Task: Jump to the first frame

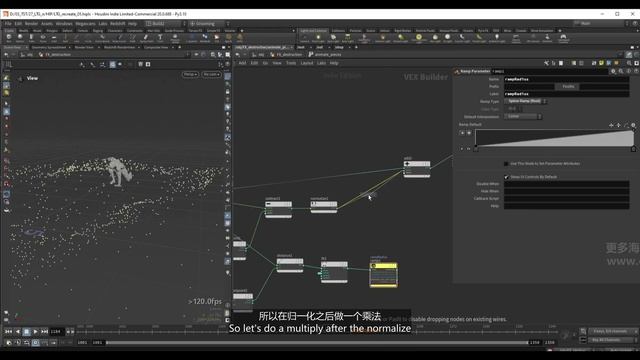Action: tap(8, 332)
